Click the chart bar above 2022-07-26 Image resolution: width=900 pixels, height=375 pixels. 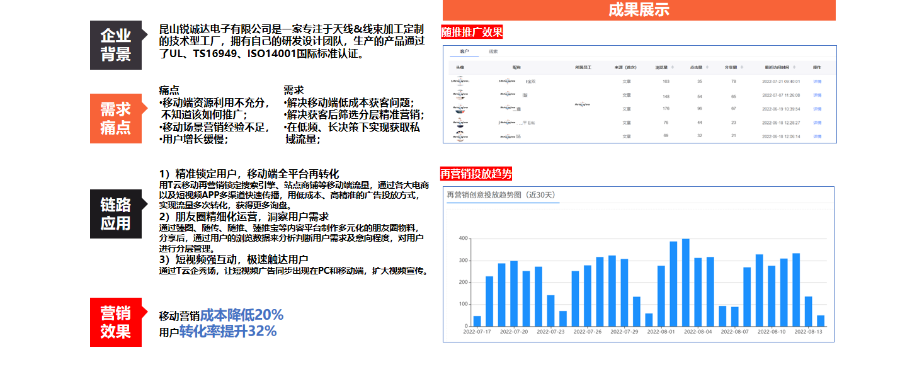[x=587, y=296]
